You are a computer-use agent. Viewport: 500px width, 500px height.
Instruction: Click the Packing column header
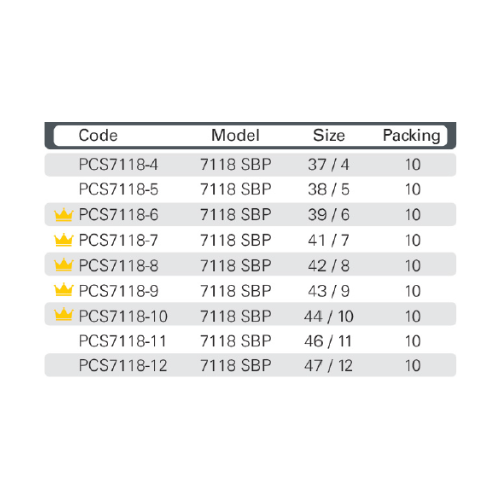[412, 136]
